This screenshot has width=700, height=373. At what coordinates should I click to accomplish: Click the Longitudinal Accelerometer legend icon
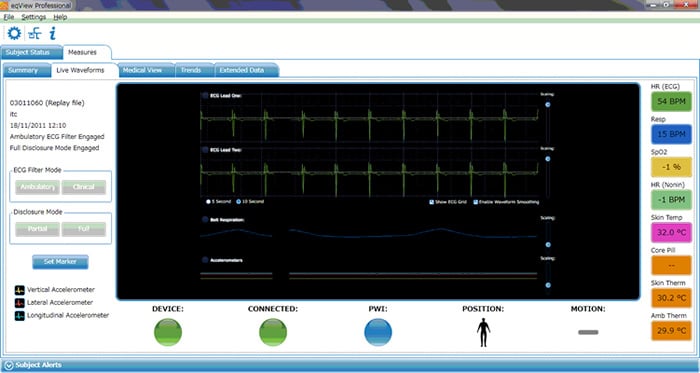tap(19, 315)
